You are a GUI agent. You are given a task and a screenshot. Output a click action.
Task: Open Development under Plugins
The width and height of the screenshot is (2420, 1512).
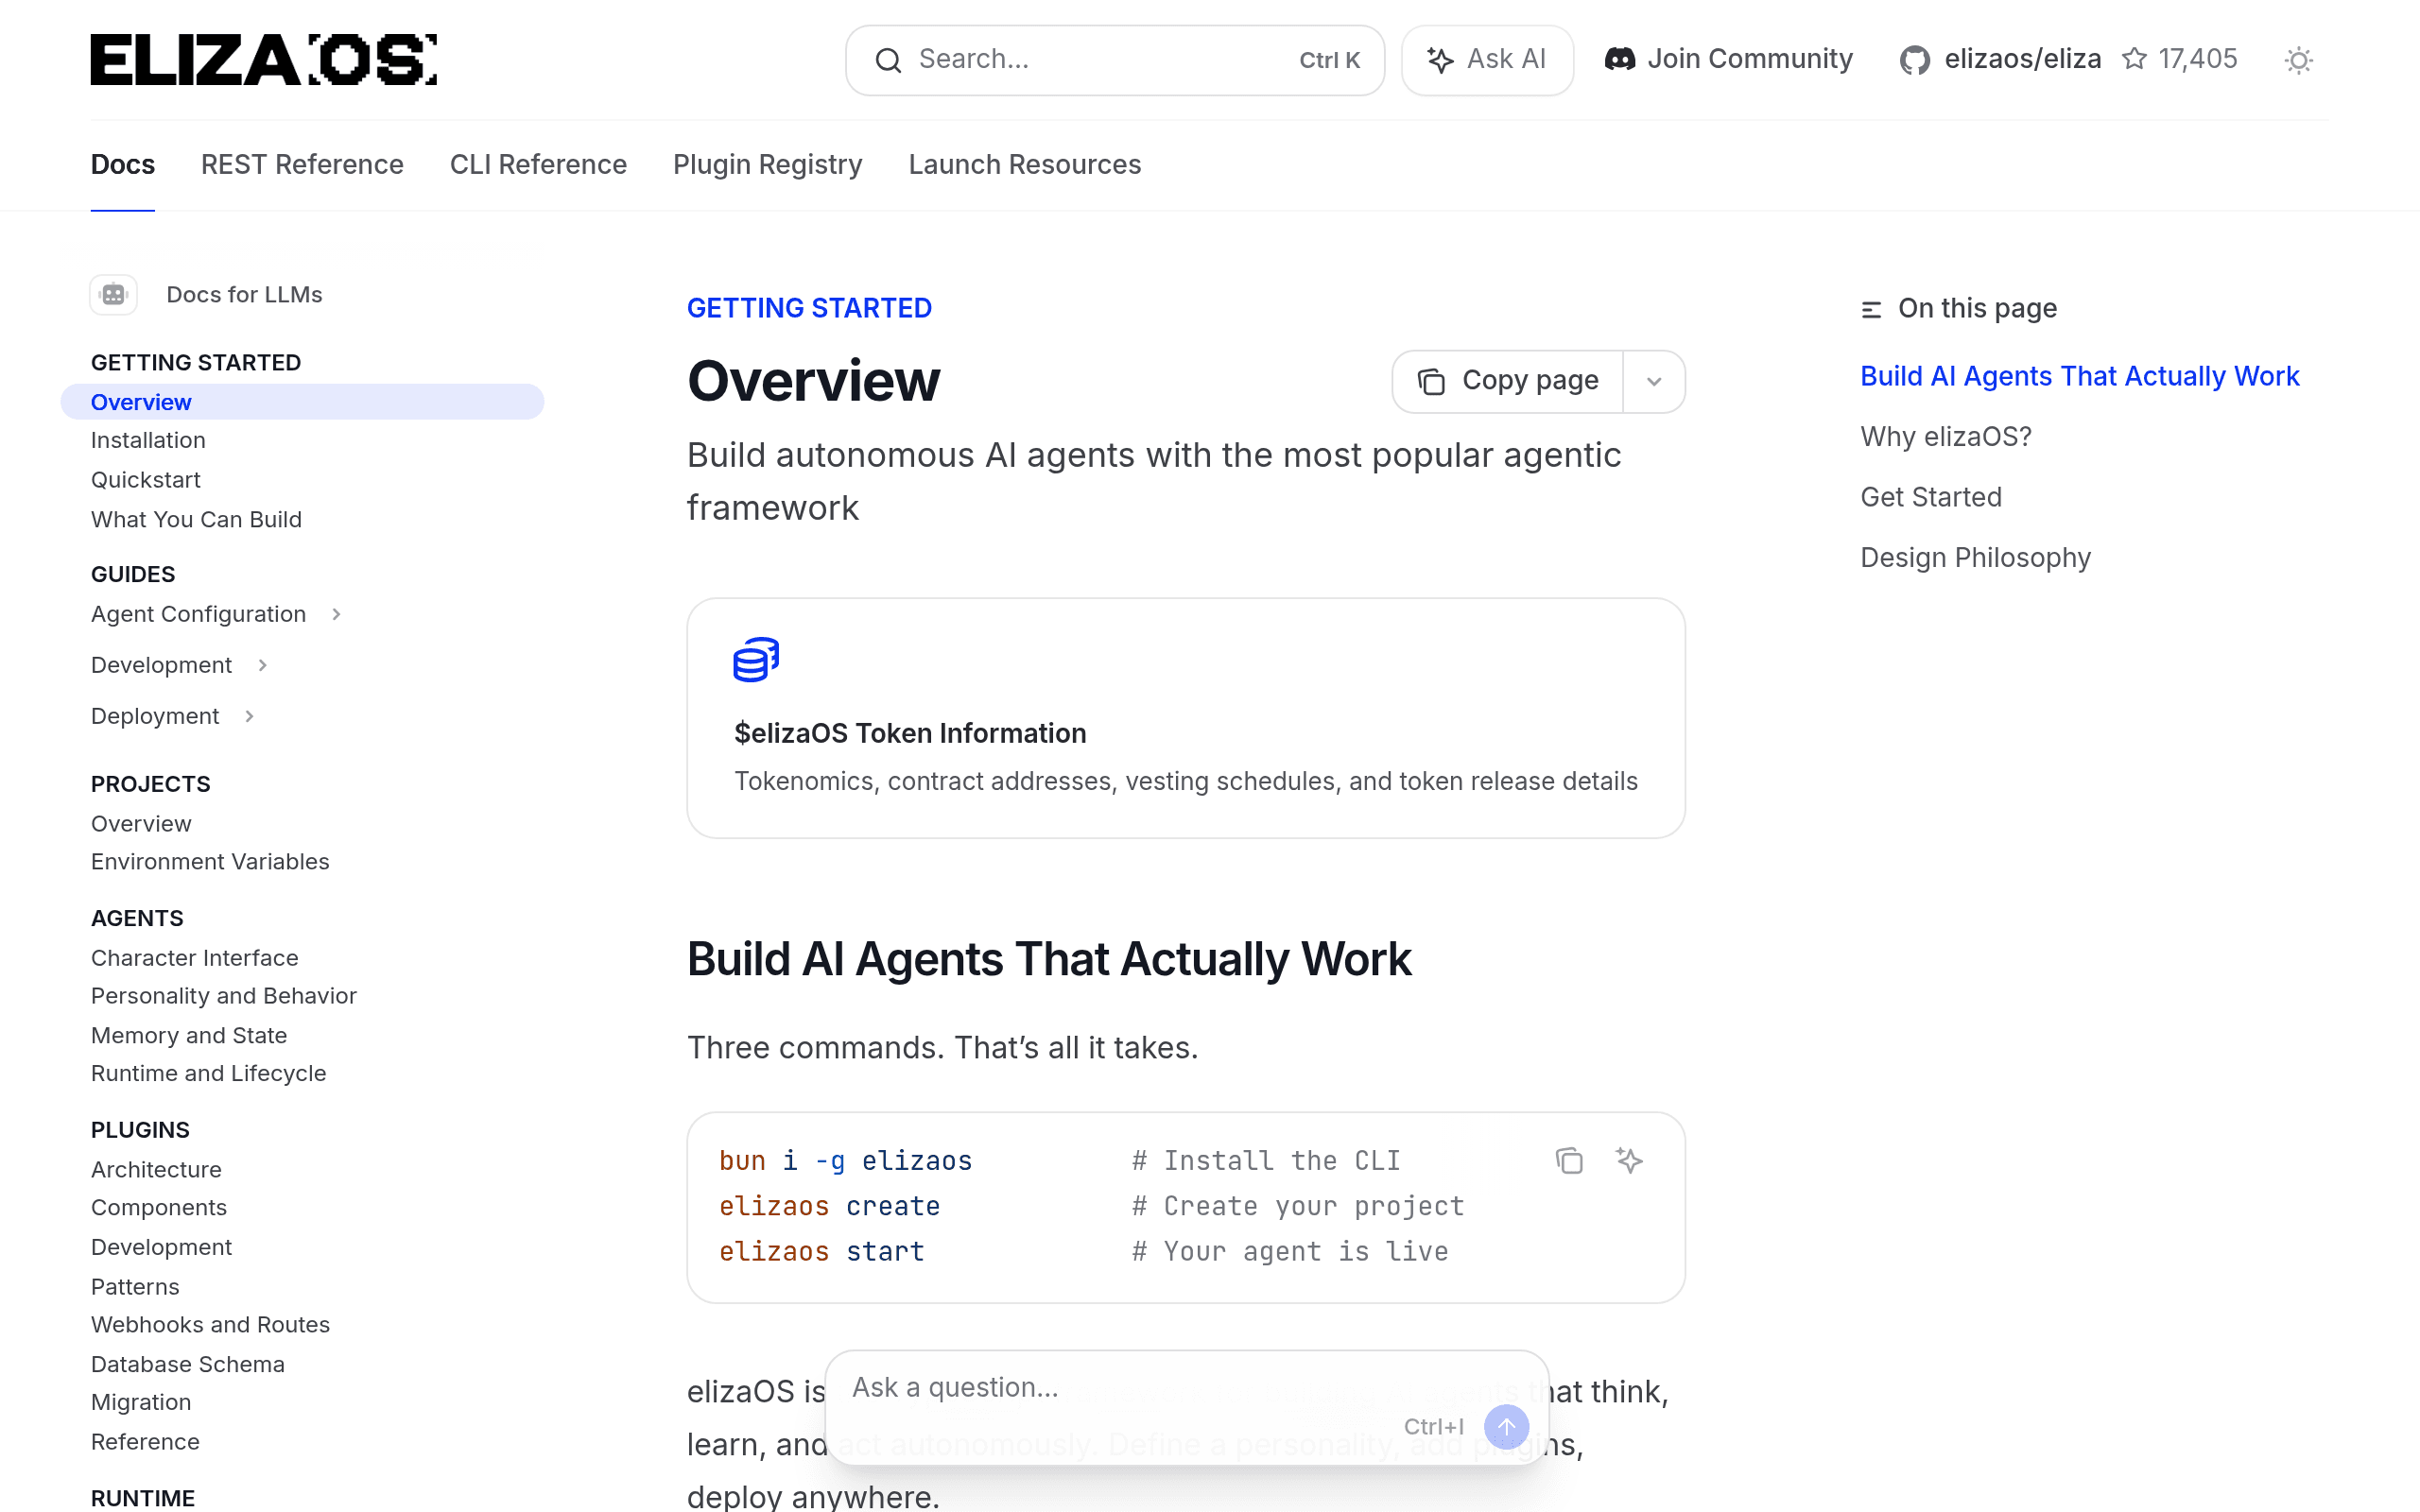click(161, 1248)
